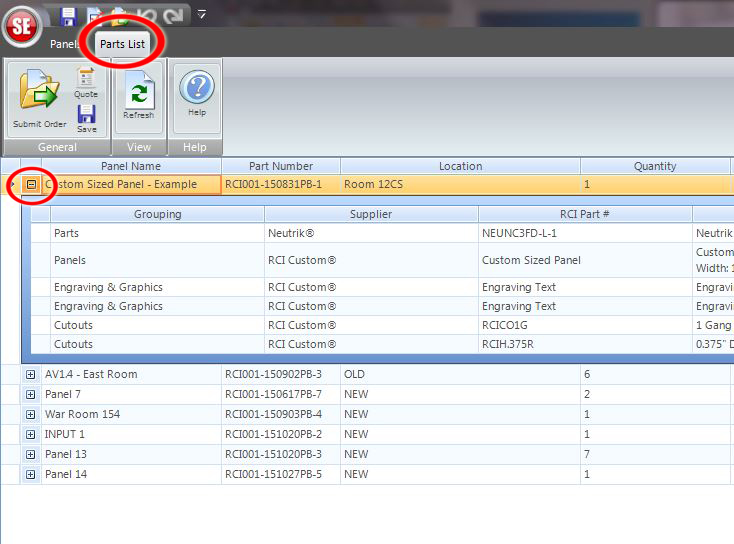The image size is (734, 544).
Task: Switch to the Parts List tab
Action: click(x=122, y=44)
